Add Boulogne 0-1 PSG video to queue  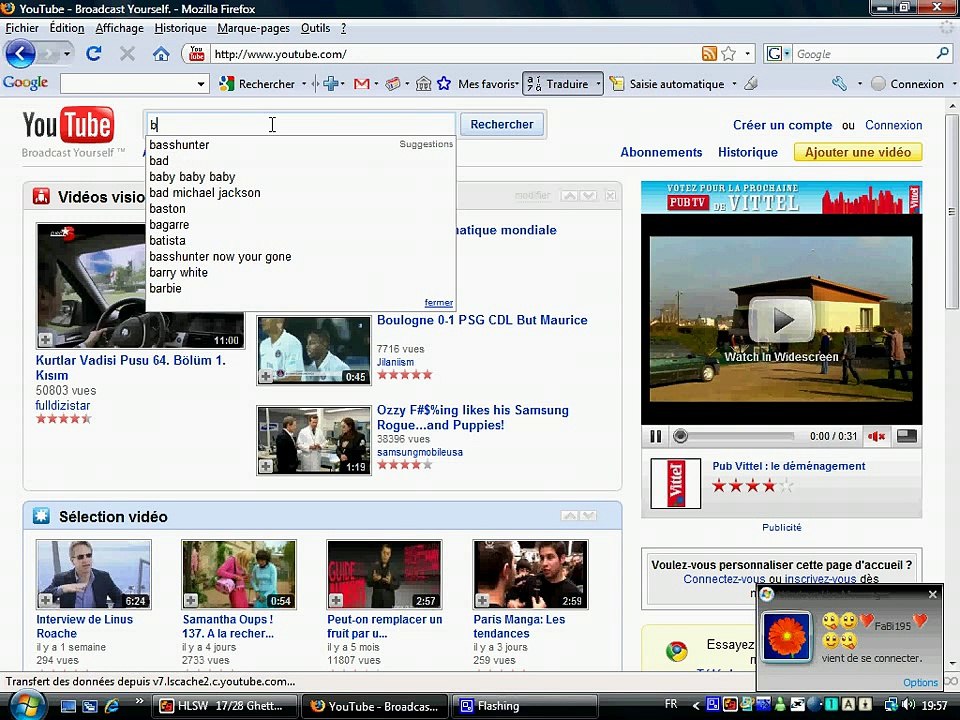266,376
